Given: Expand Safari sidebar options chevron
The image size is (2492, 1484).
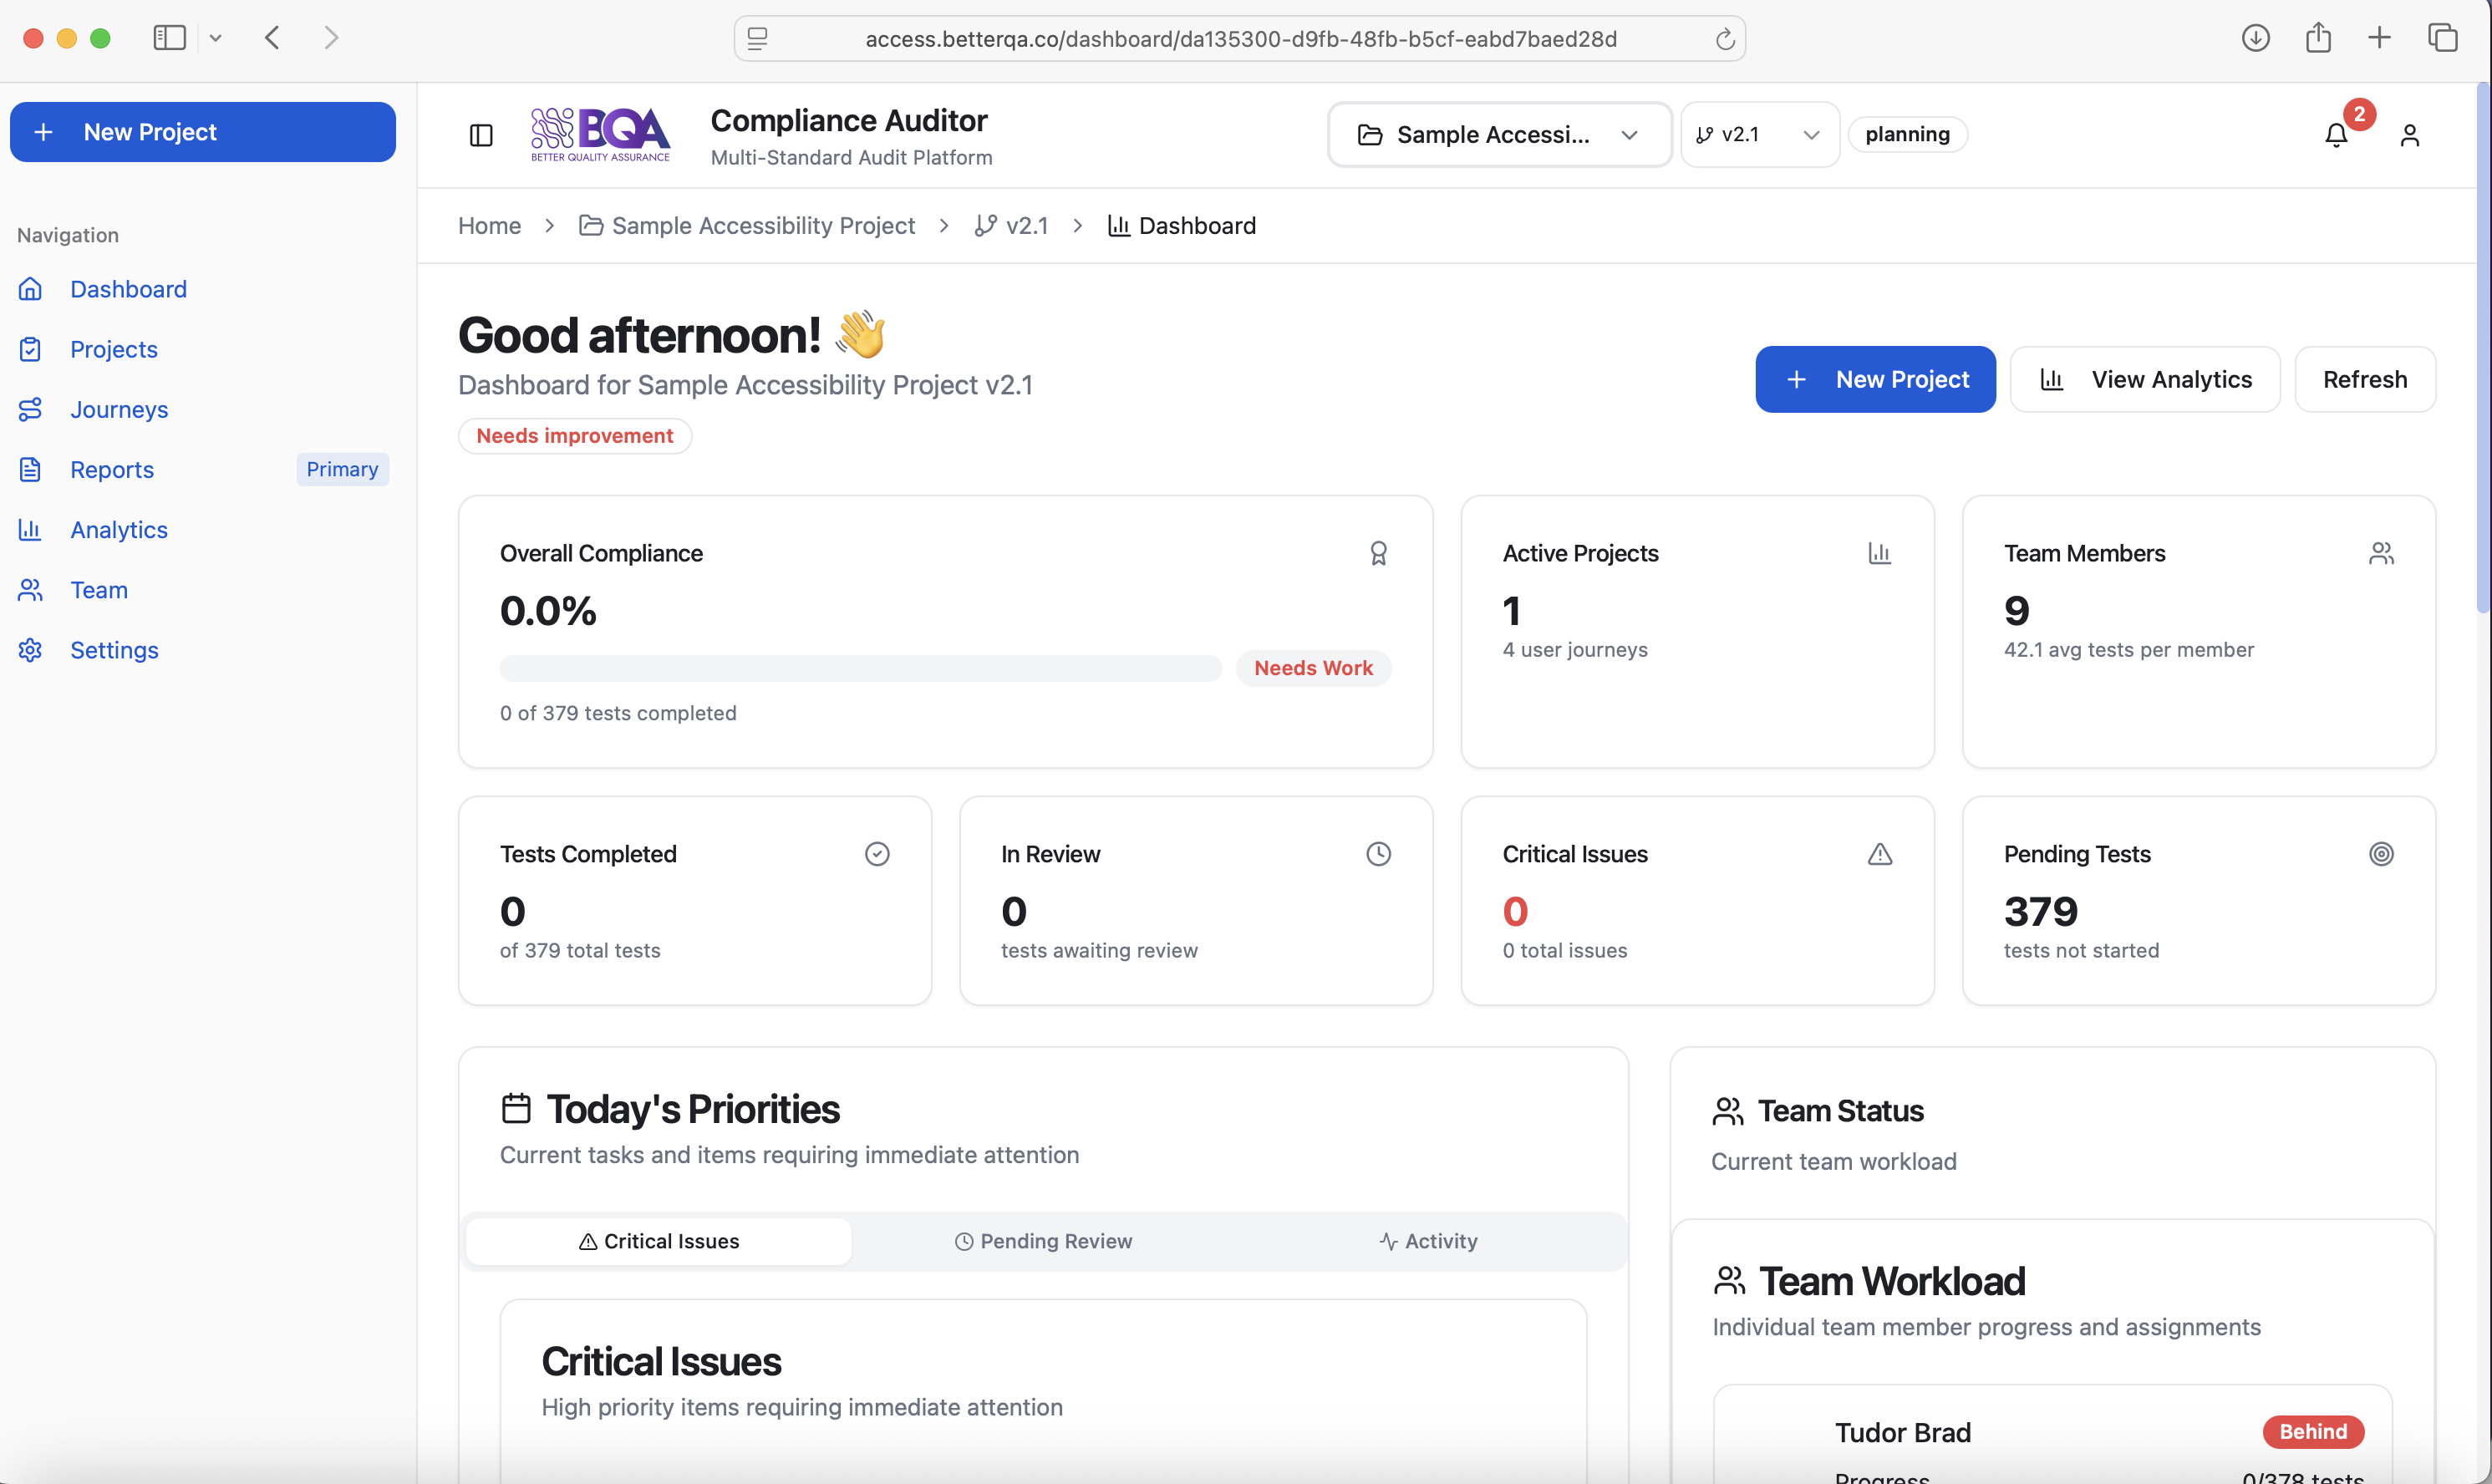Looking at the screenshot, I should click(x=215, y=39).
